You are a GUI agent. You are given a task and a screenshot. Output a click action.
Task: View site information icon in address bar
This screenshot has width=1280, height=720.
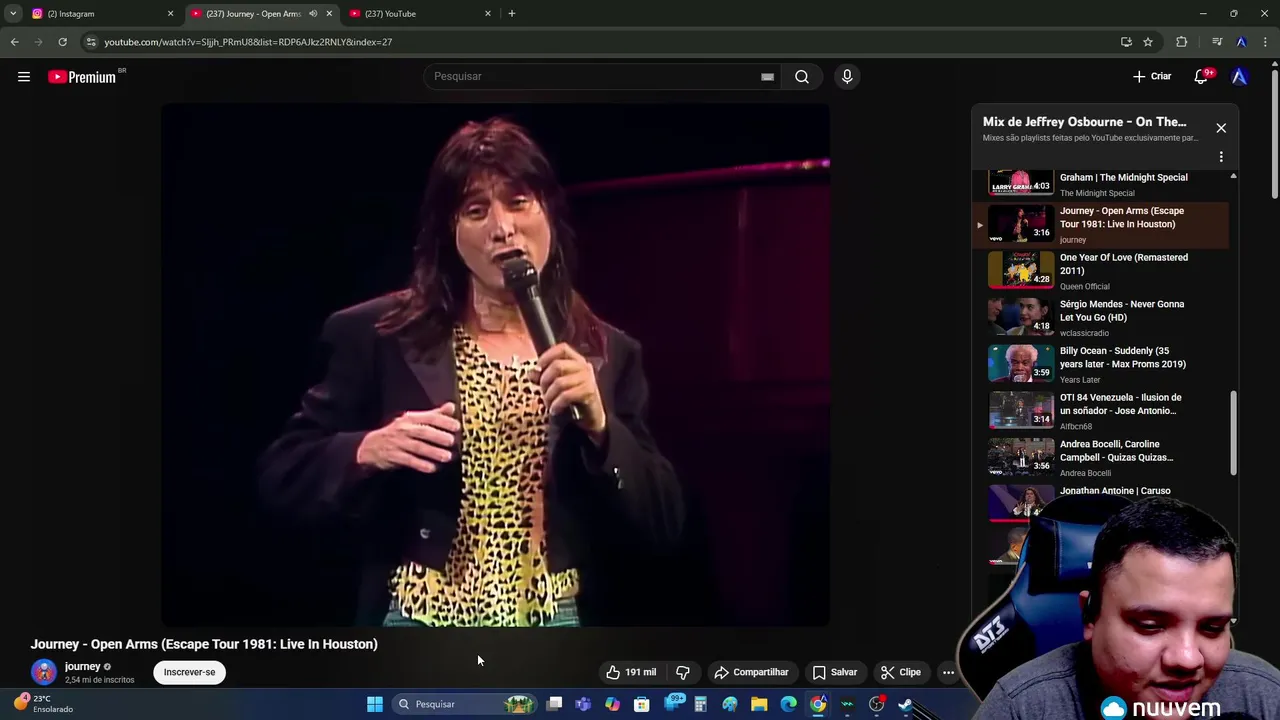point(91,42)
